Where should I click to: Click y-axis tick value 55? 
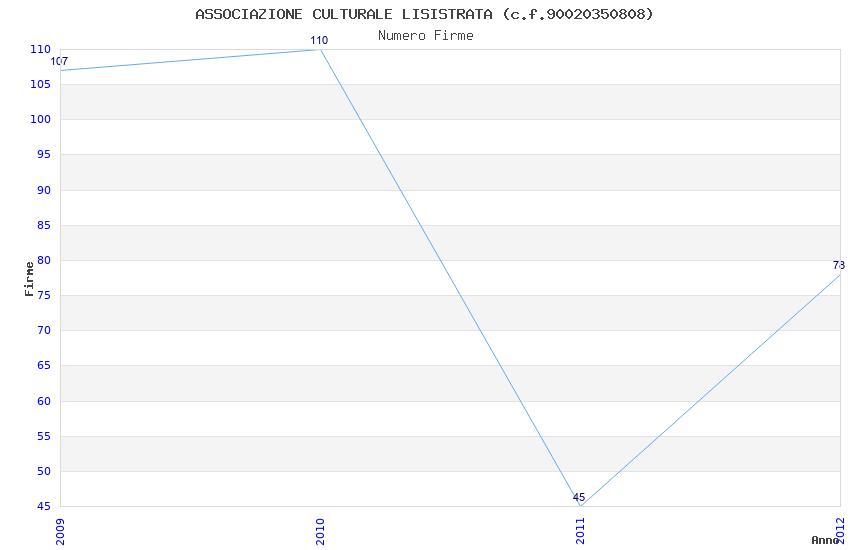[44, 437]
